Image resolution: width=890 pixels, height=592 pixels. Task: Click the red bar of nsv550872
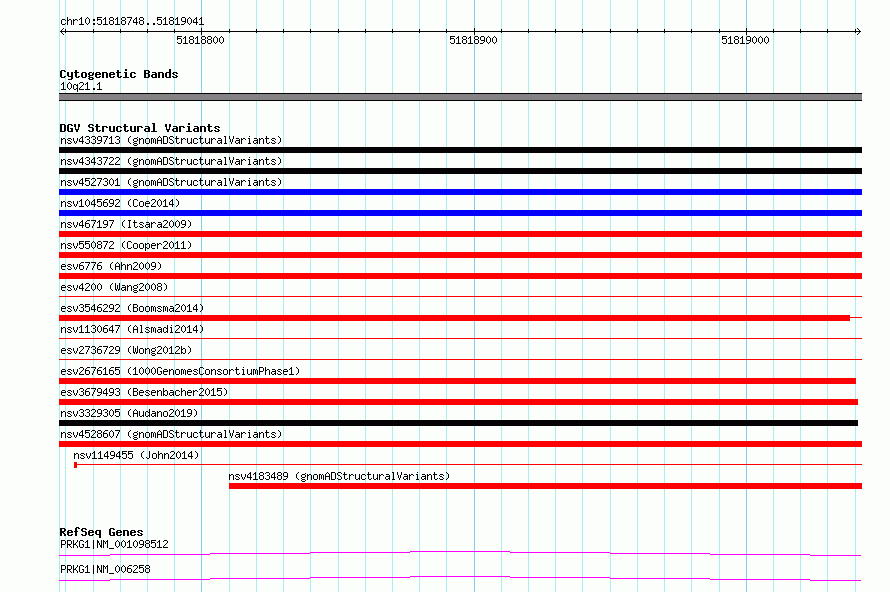[x=460, y=255]
